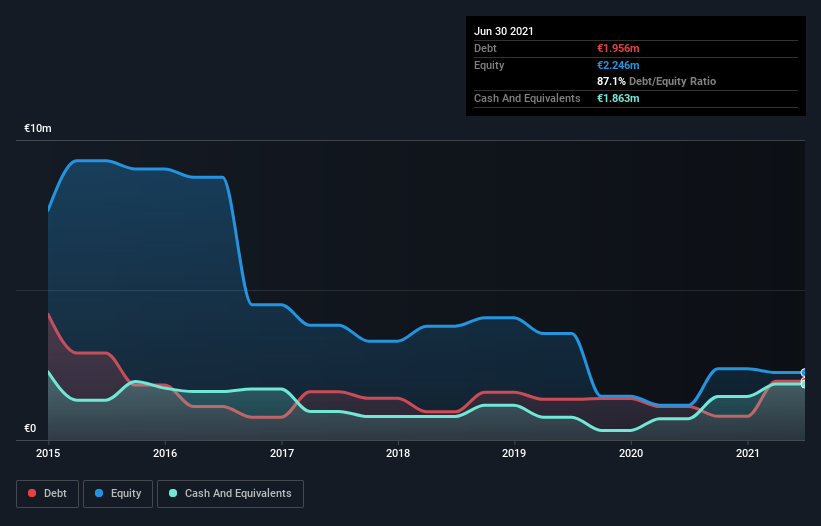Click Cash And Equivalents label in tooltip
This screenshot has width=821, height=526.
point(527,98)
